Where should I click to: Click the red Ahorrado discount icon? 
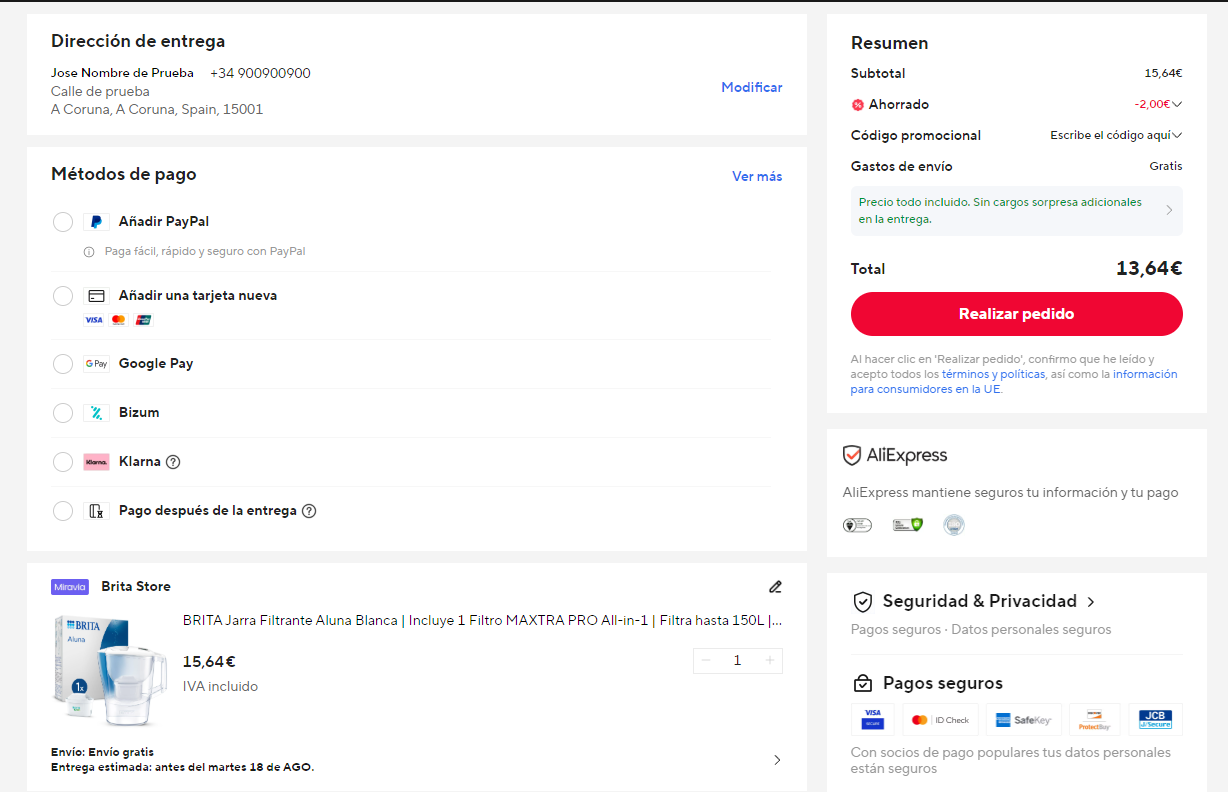tap(857, 105)
